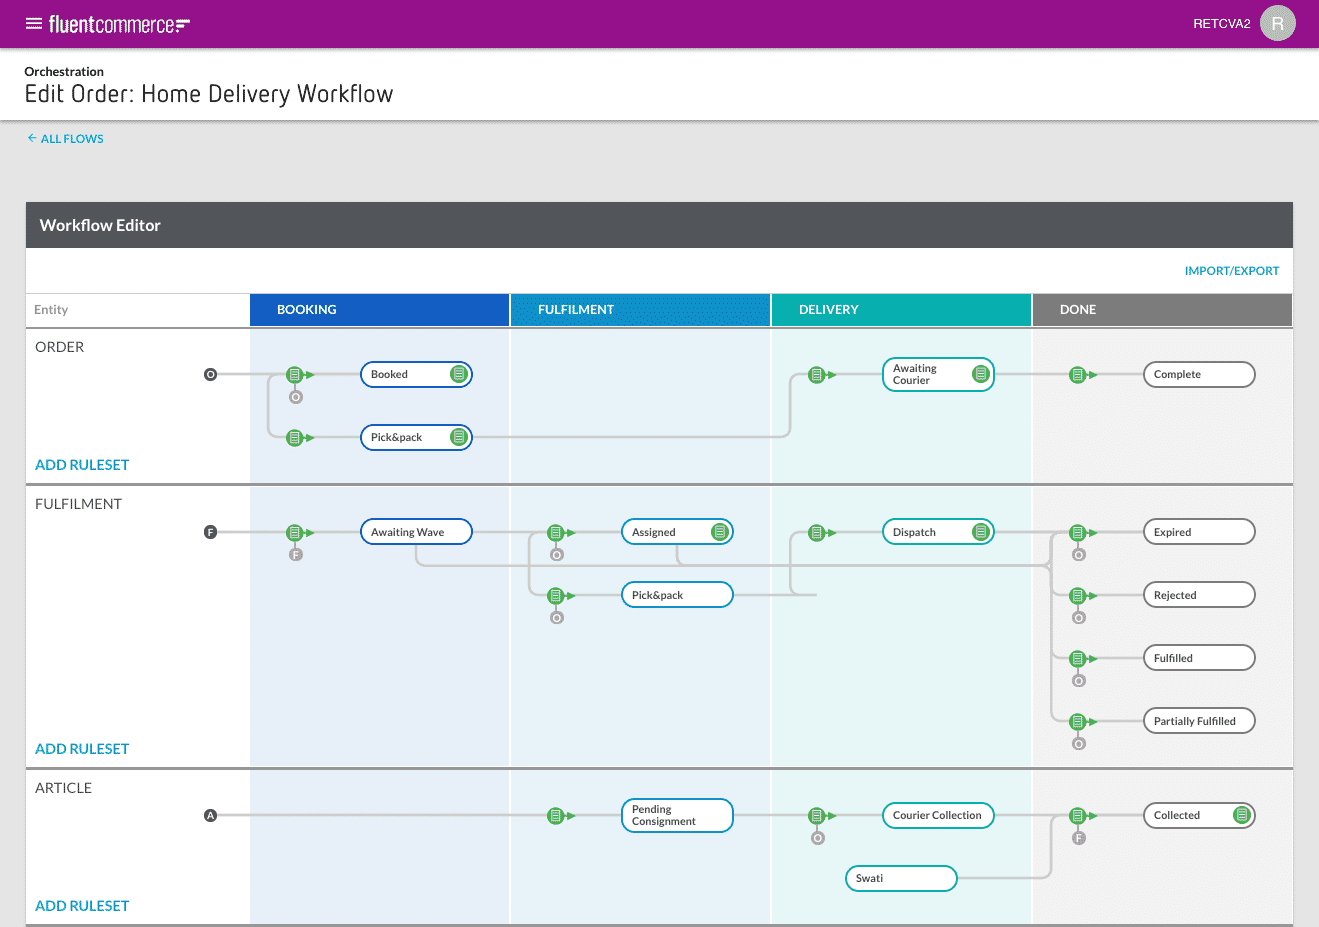The image size is (1319, 927).
Task: Select the ORDER entity O icon
Action: pos(210,374)
